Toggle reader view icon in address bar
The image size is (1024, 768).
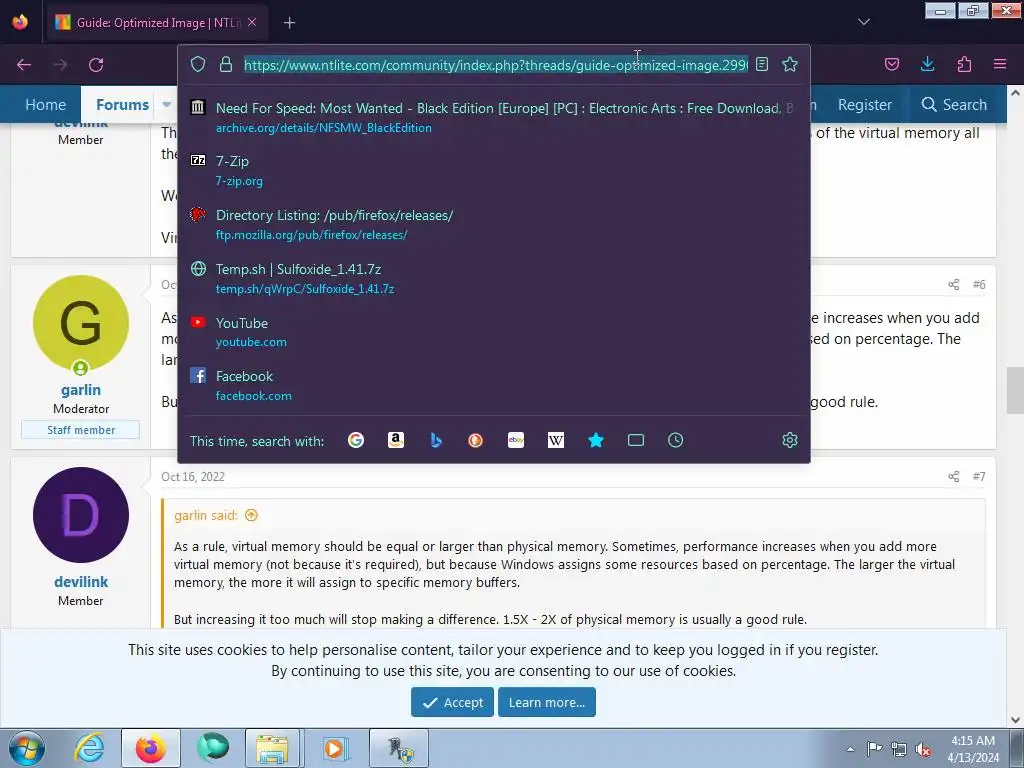pyautogui.click(x=761, y=64)
